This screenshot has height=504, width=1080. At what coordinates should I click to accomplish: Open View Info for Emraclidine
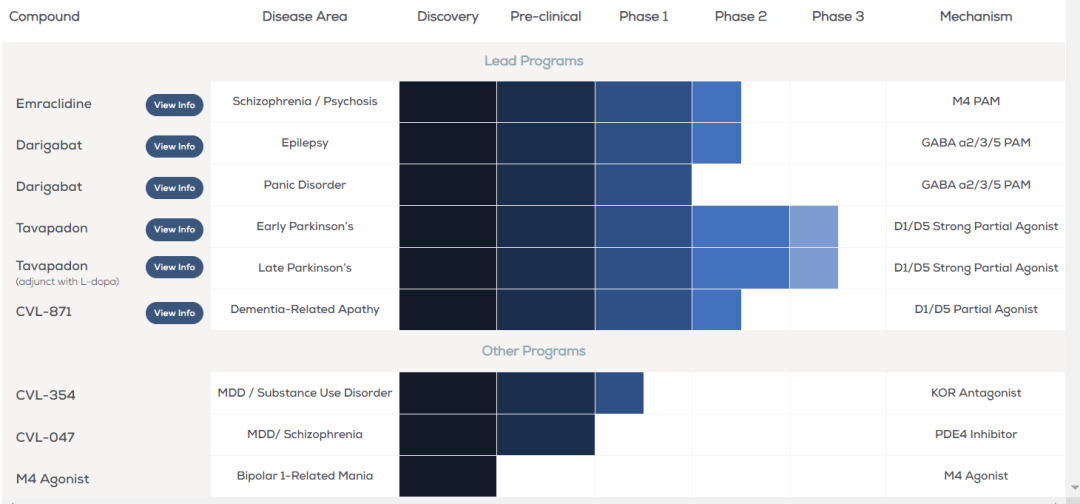[174, 105]
